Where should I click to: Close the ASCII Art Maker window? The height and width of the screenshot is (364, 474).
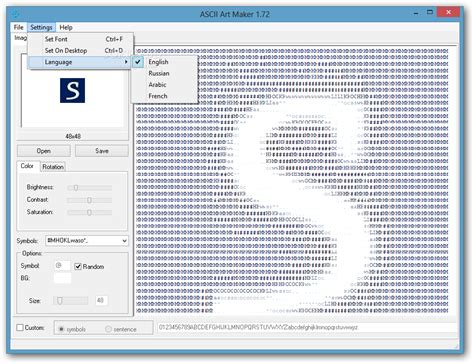pos(449,12)
